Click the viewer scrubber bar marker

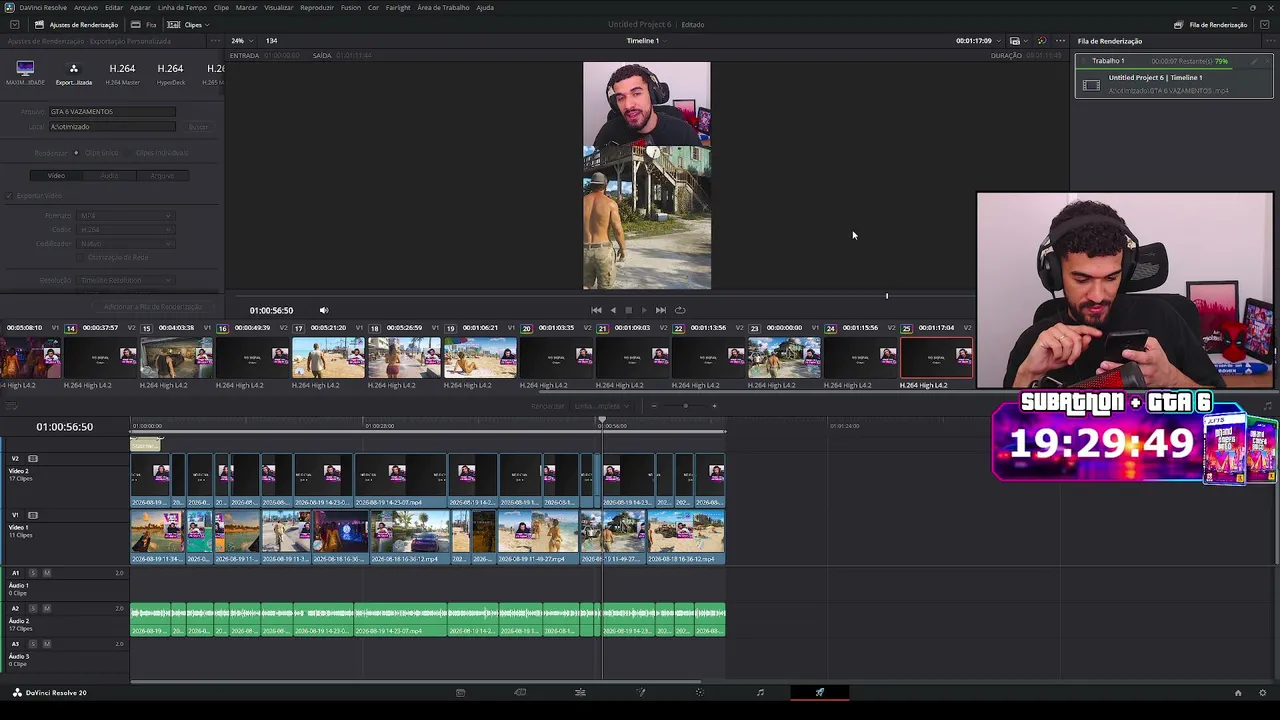[x=886, y=296]
